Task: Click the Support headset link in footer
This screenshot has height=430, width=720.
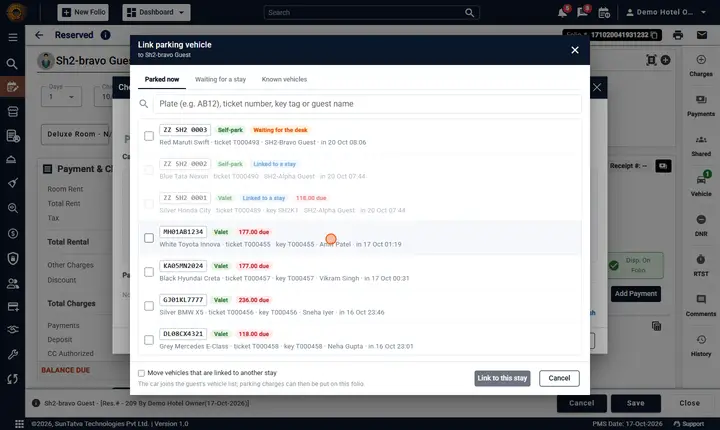Action: point(688,424)
